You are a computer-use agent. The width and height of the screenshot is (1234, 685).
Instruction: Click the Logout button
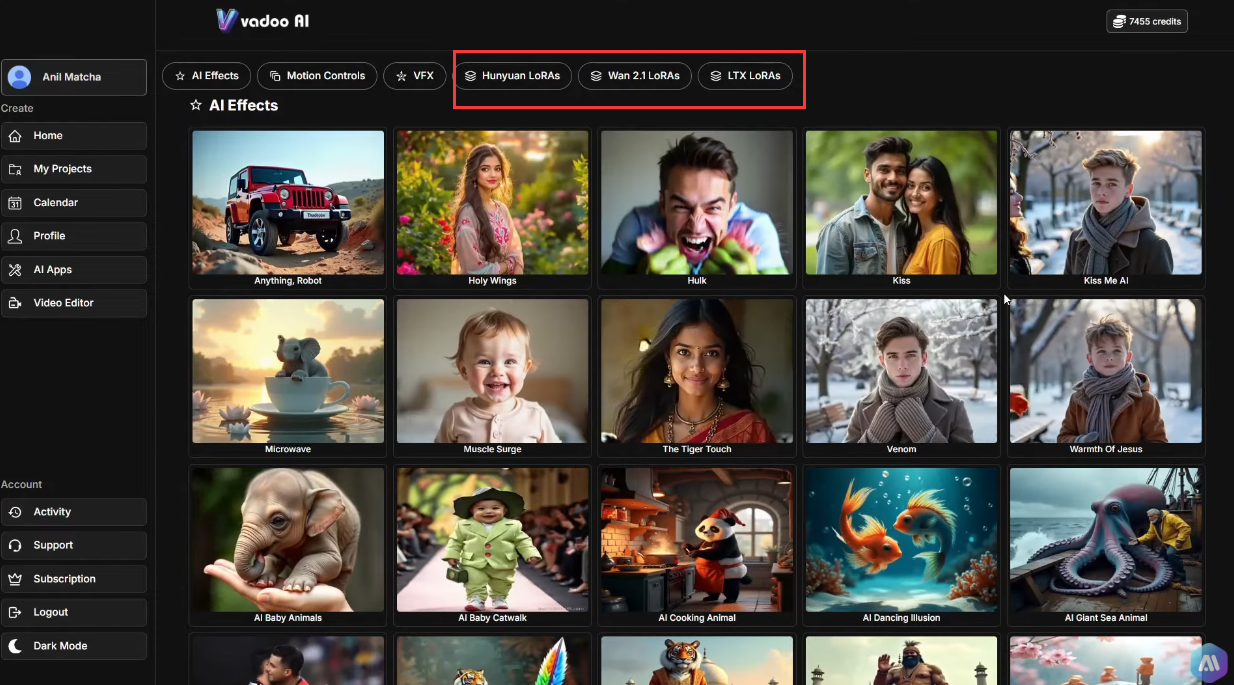pos(74,612)
